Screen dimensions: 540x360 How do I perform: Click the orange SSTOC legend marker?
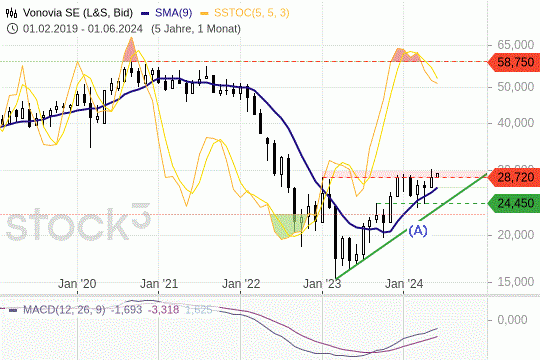(x=205, y=14)
